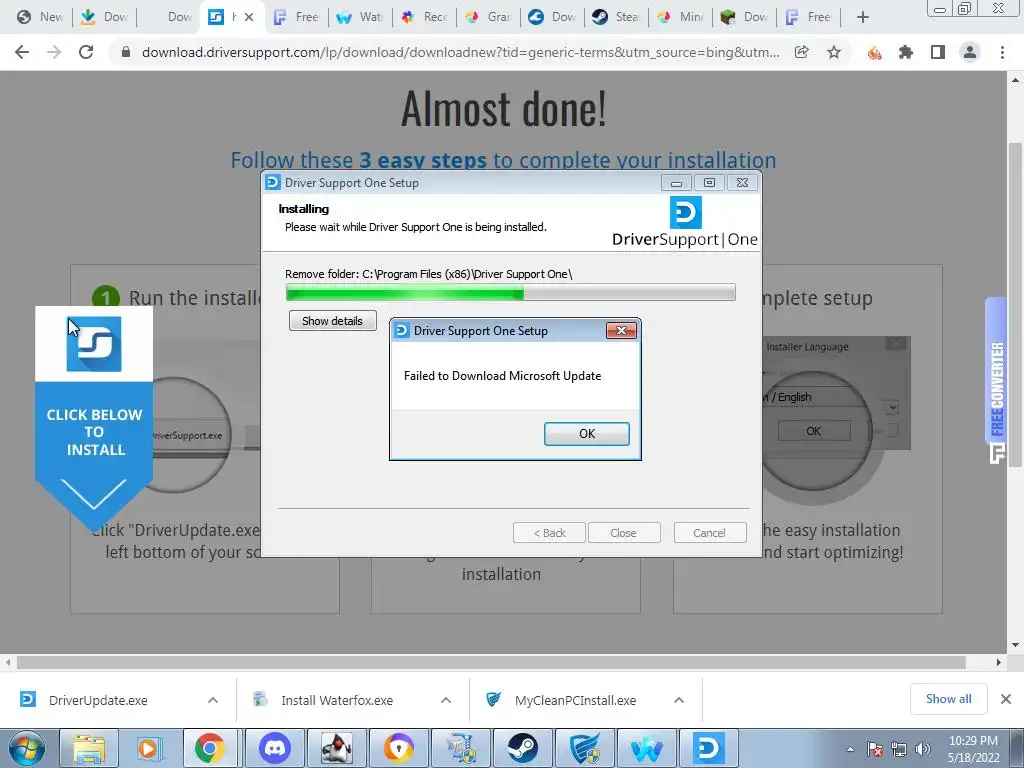Viewport: 1024px width, 768px height.
Task: Switch to the Stea tab
Action: tap(616, 17)
